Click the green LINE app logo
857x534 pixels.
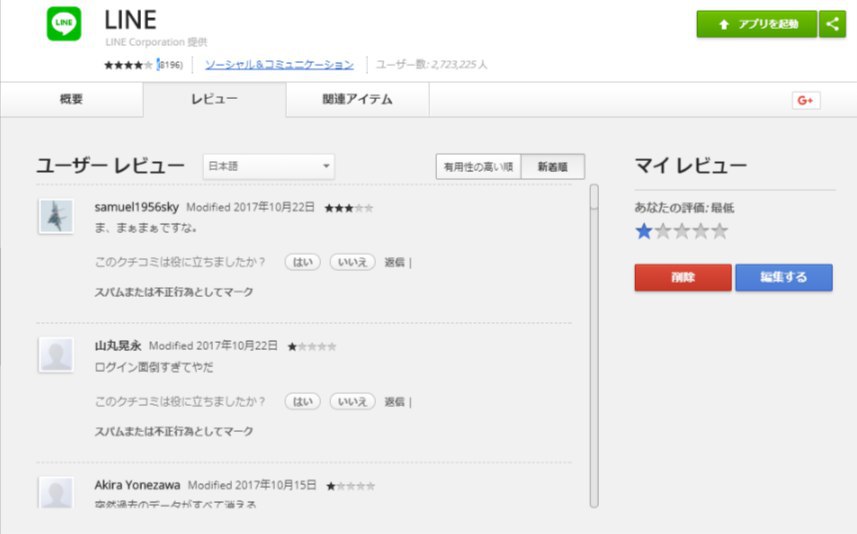[63, 25]
